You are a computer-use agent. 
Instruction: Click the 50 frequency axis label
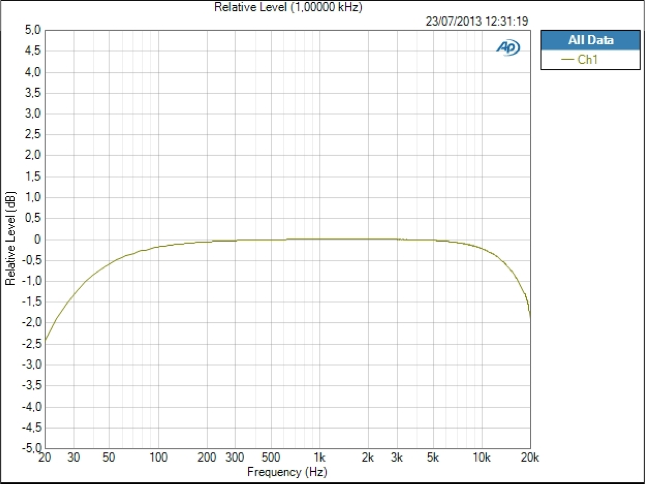click(x=108, y=457)
